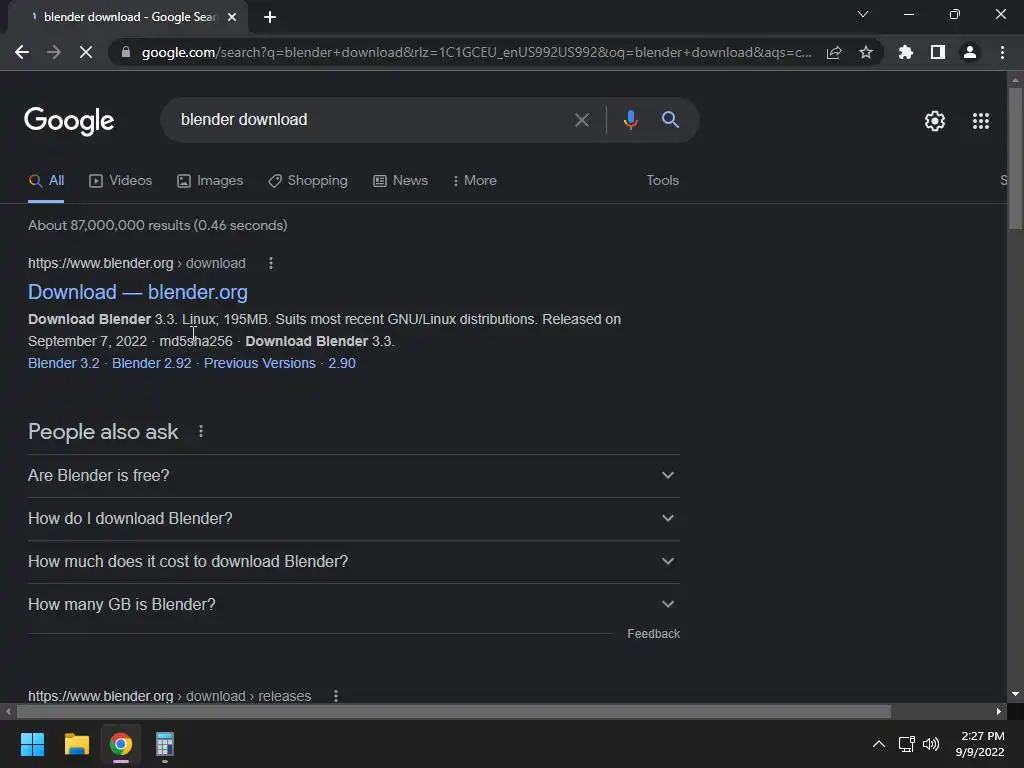Image resolution: width=1024 pixels, height=768 pixels.
Task: Open the volume tray icon
Action: pyautogui.click(x=931, y=744)
